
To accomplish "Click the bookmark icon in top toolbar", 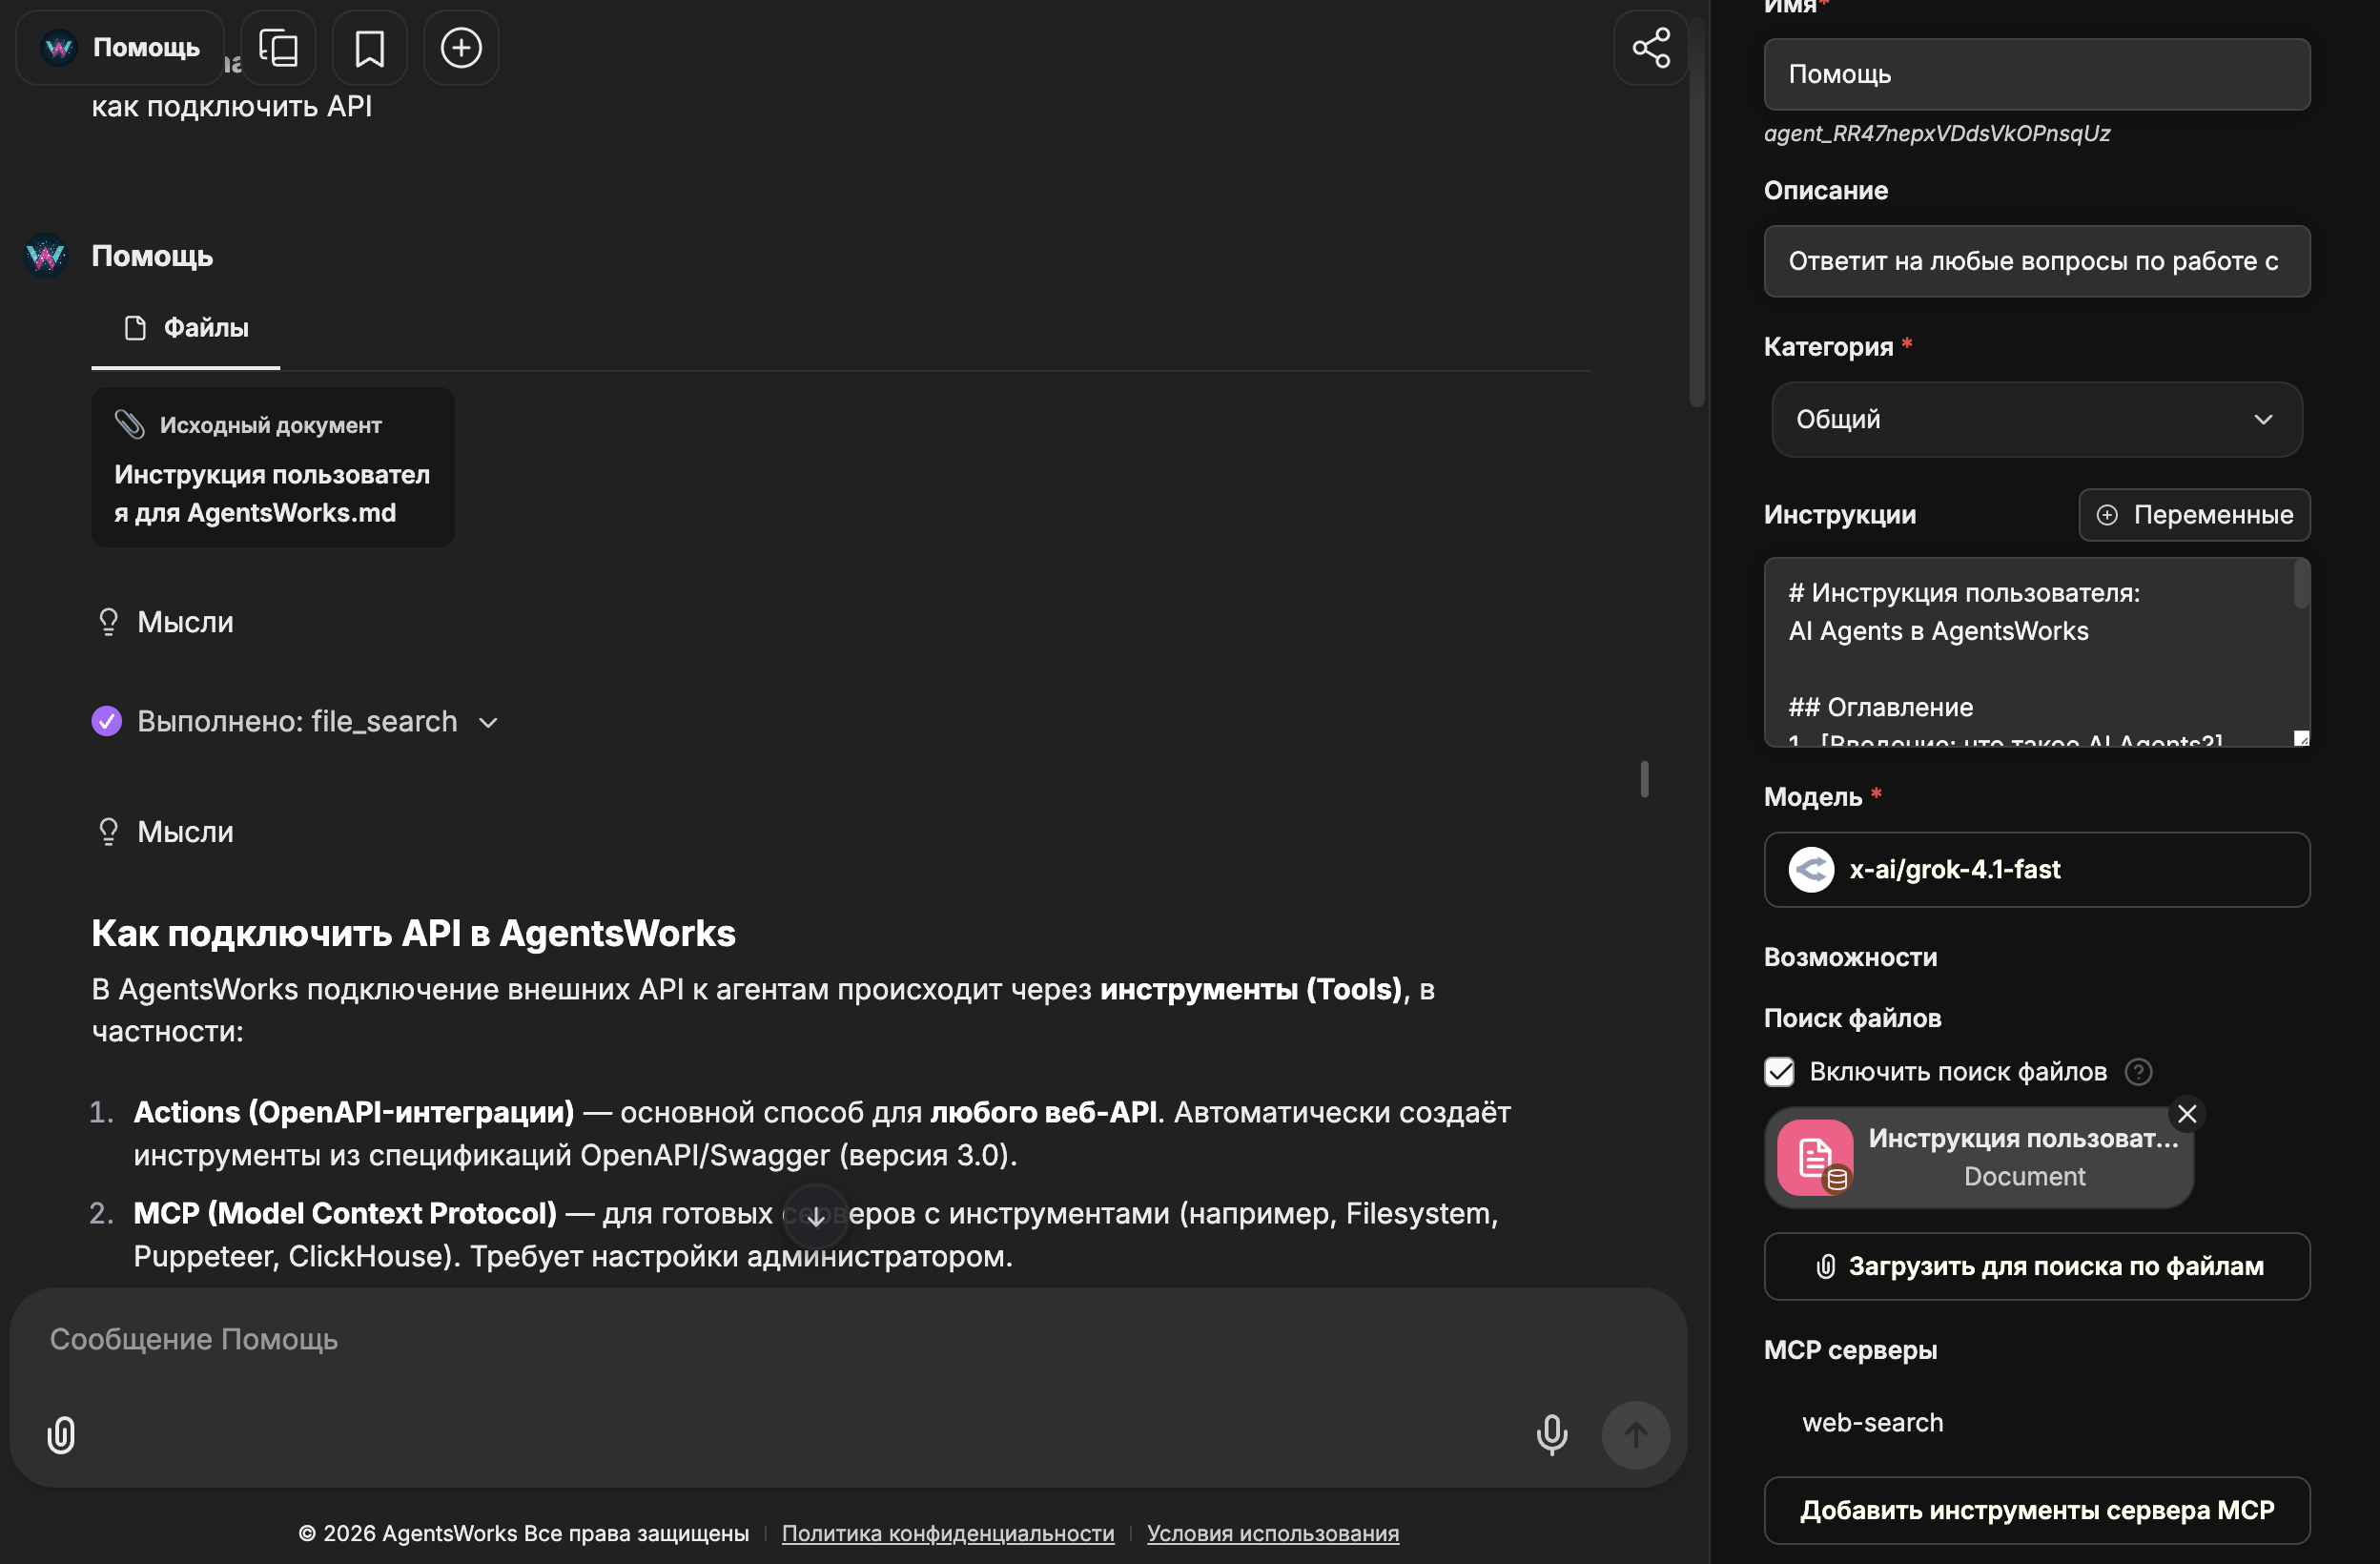I will coord(369,48).
